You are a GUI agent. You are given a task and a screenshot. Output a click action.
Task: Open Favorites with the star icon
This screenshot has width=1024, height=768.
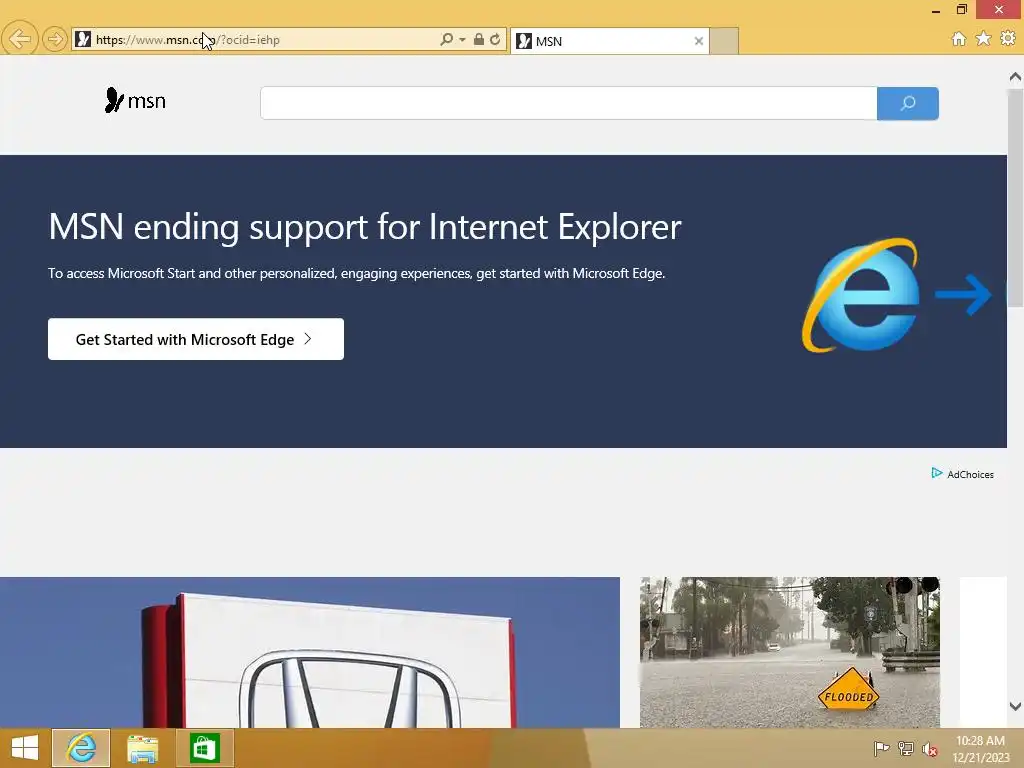point(984,39)
